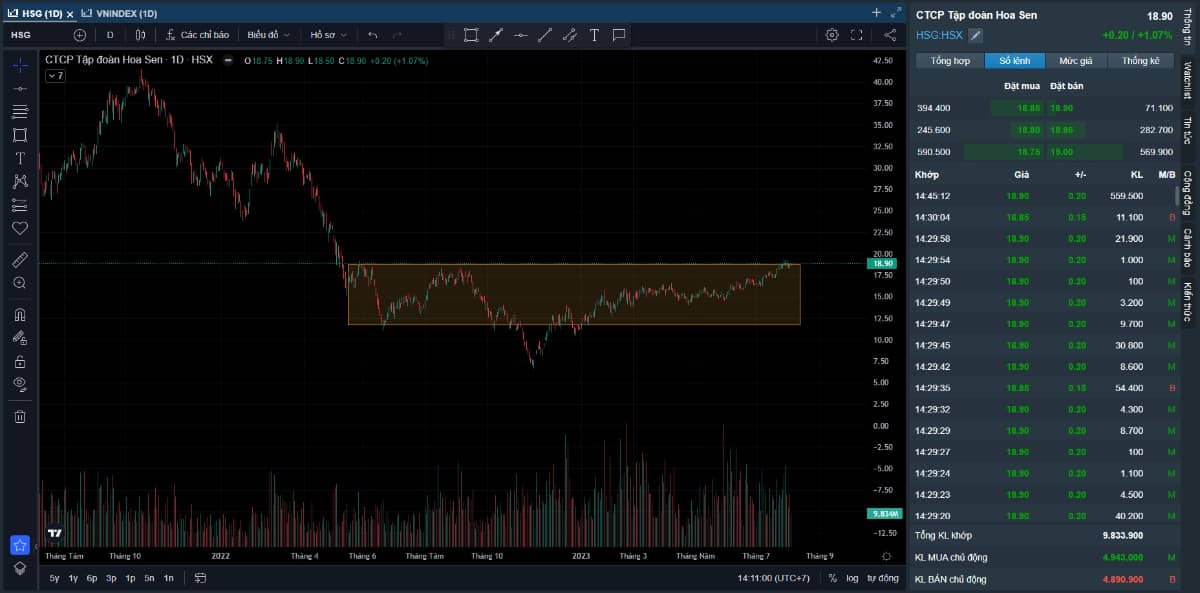Viewport: 1200px width, 593px height.
Task: Open the date range picker icon
Action: click(x=200, y=578)
